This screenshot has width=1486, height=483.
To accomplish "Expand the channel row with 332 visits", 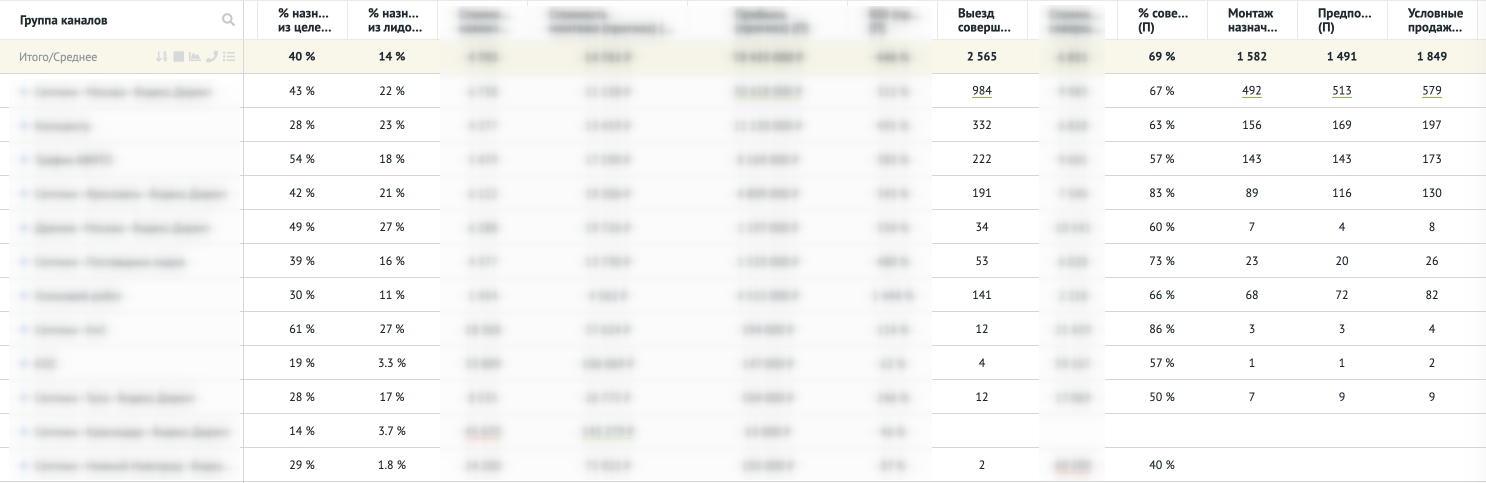I will tap(23, 126).
